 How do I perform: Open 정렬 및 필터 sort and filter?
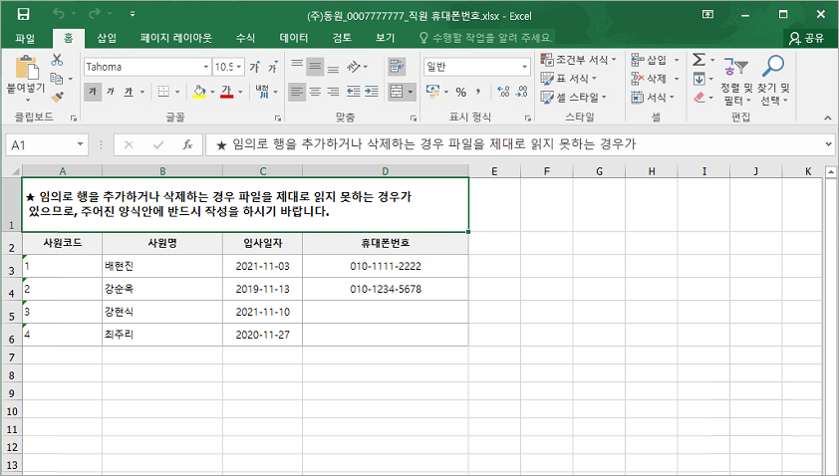(736, 80)
